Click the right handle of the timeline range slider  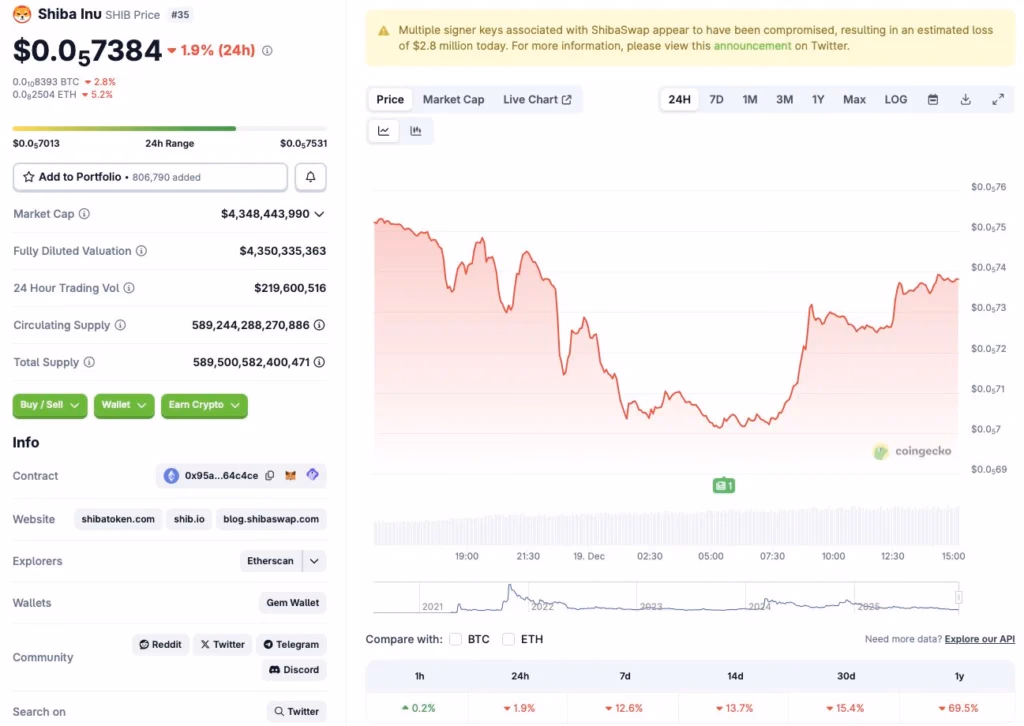(x=958, y=598)
